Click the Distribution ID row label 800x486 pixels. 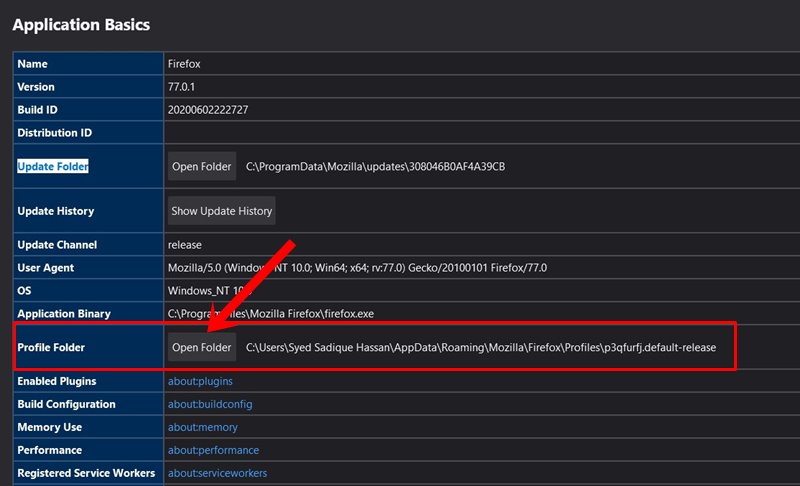pos(55,133)
